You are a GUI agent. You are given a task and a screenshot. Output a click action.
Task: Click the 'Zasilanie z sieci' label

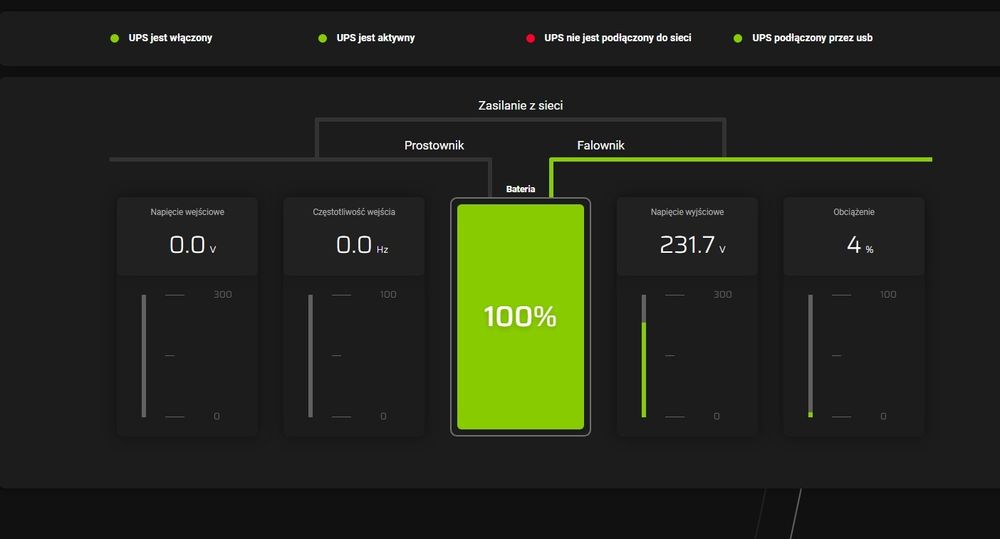(x=520, y=105)
